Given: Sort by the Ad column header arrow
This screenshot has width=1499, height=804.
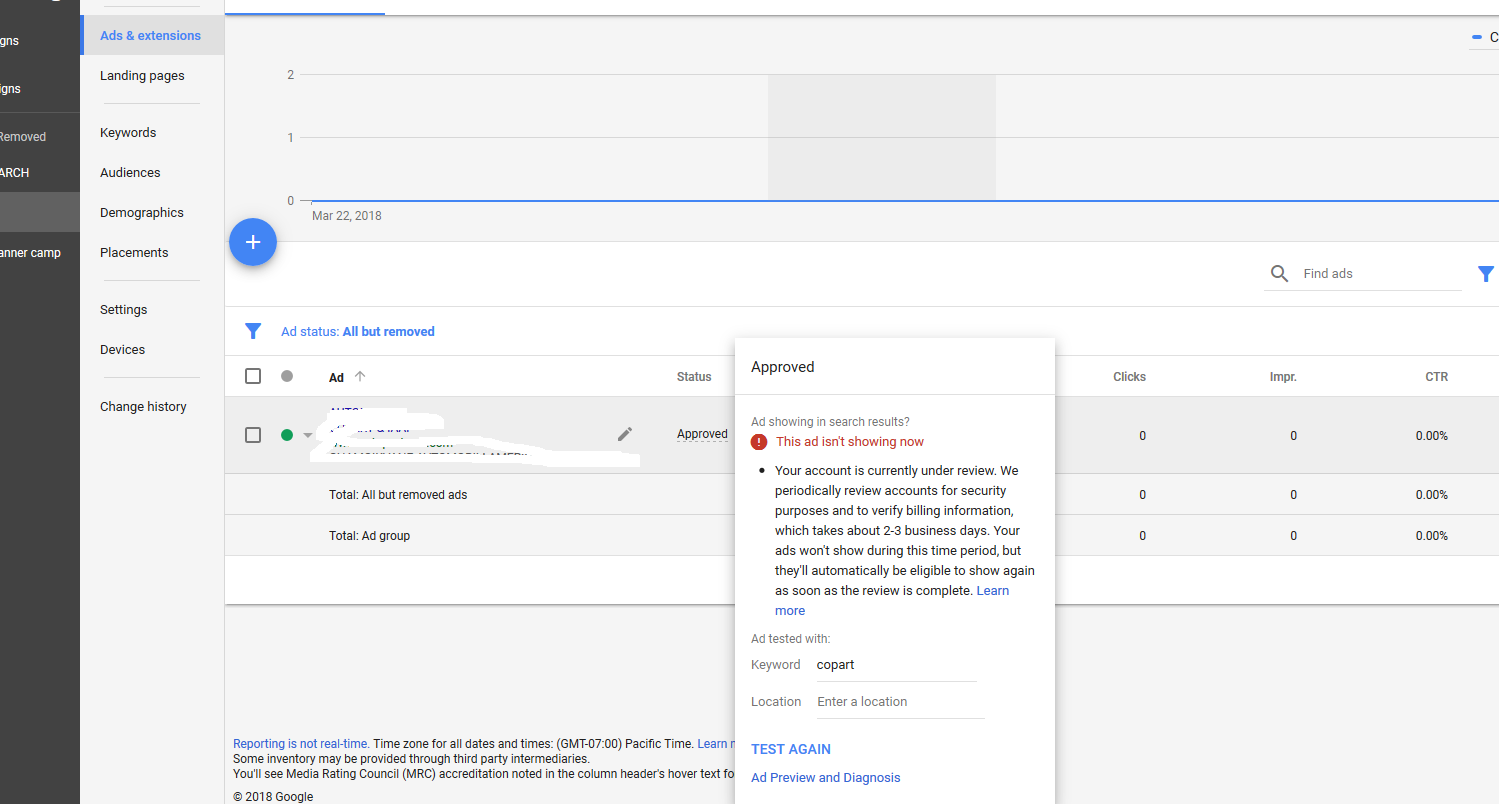Looking at the screenshot, I should [360, 377].
